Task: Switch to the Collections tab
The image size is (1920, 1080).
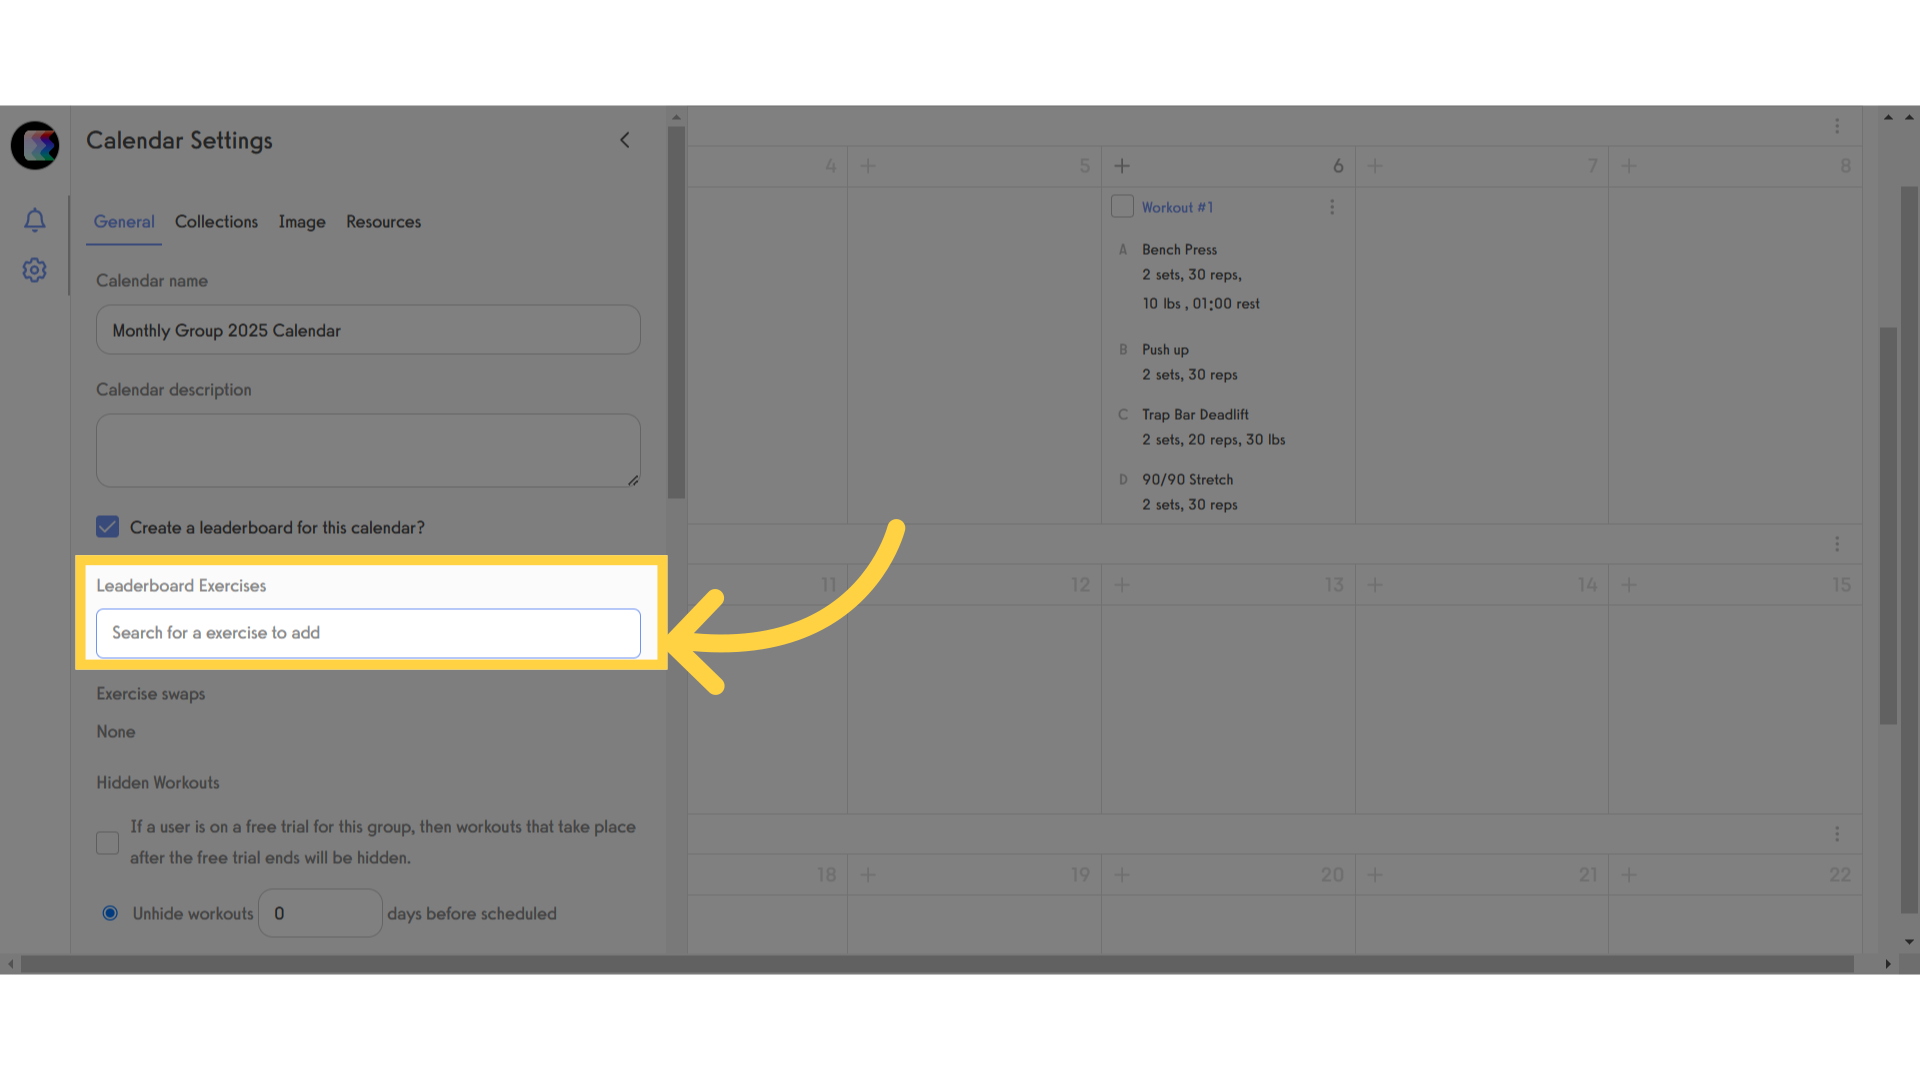Action: click(x=216, y=222)
